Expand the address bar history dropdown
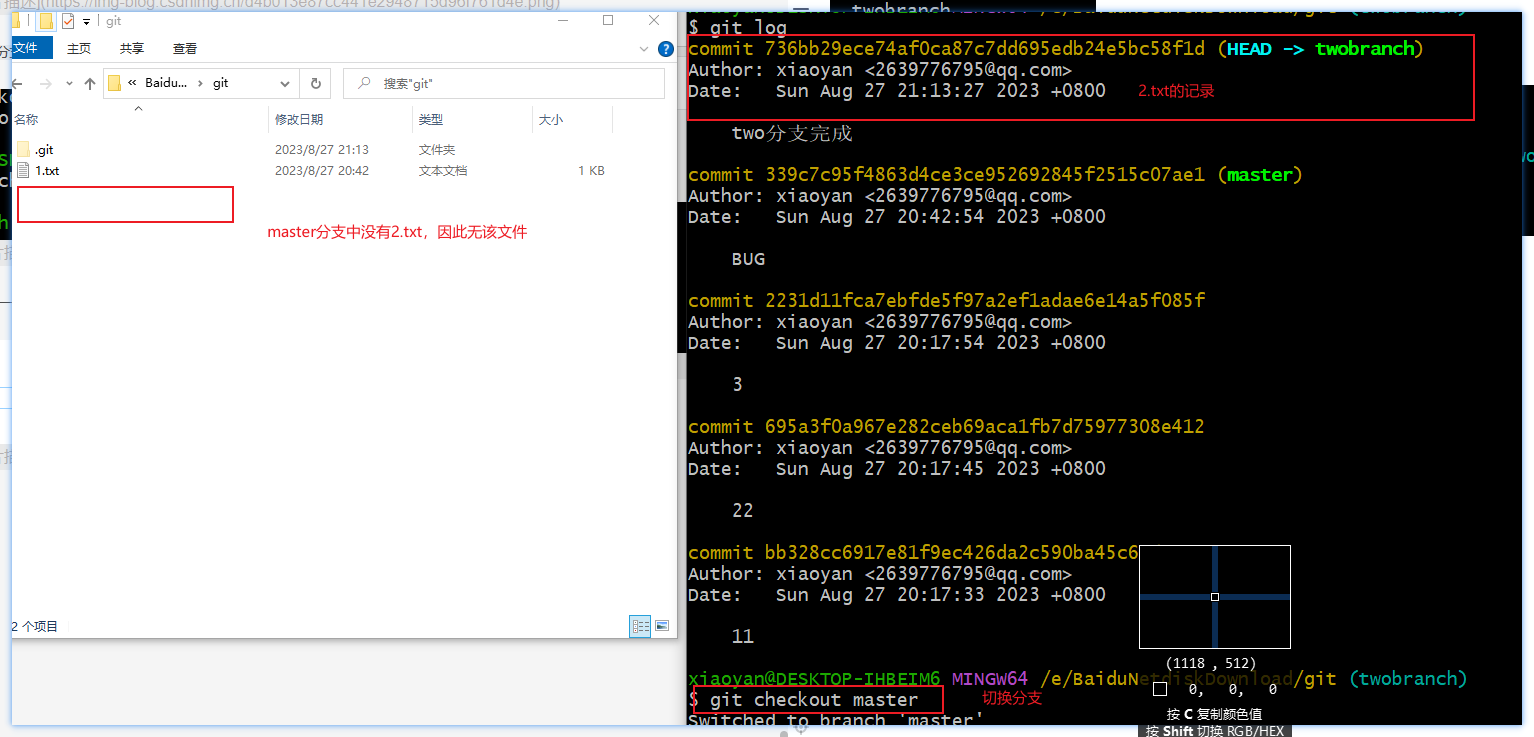 tap(285, 84)
